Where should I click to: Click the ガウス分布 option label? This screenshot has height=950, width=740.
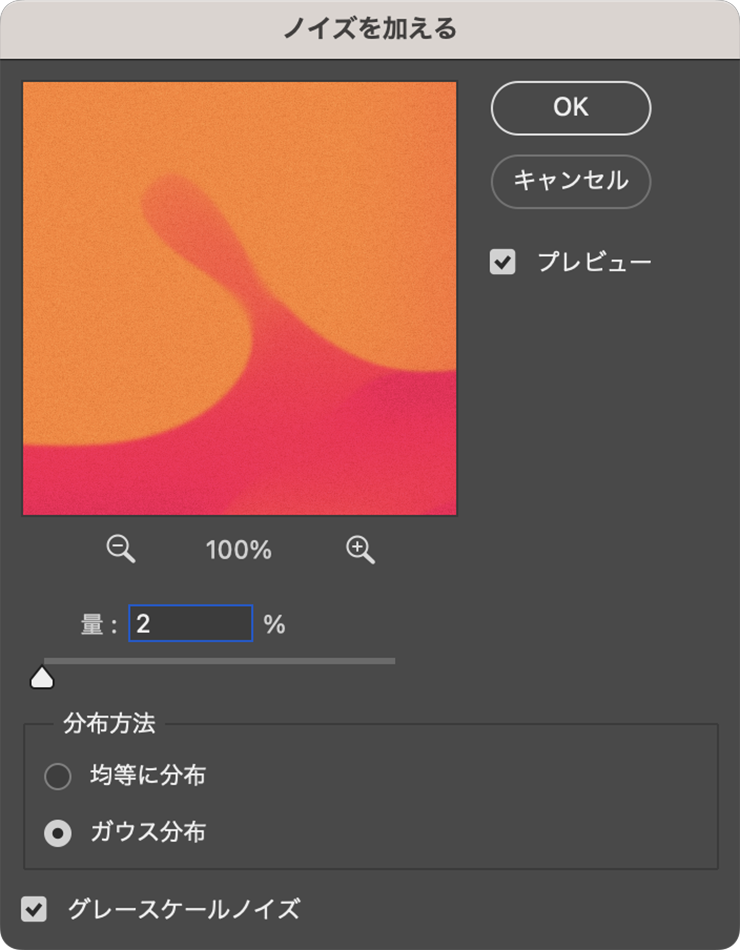click(x=148, y=832)
